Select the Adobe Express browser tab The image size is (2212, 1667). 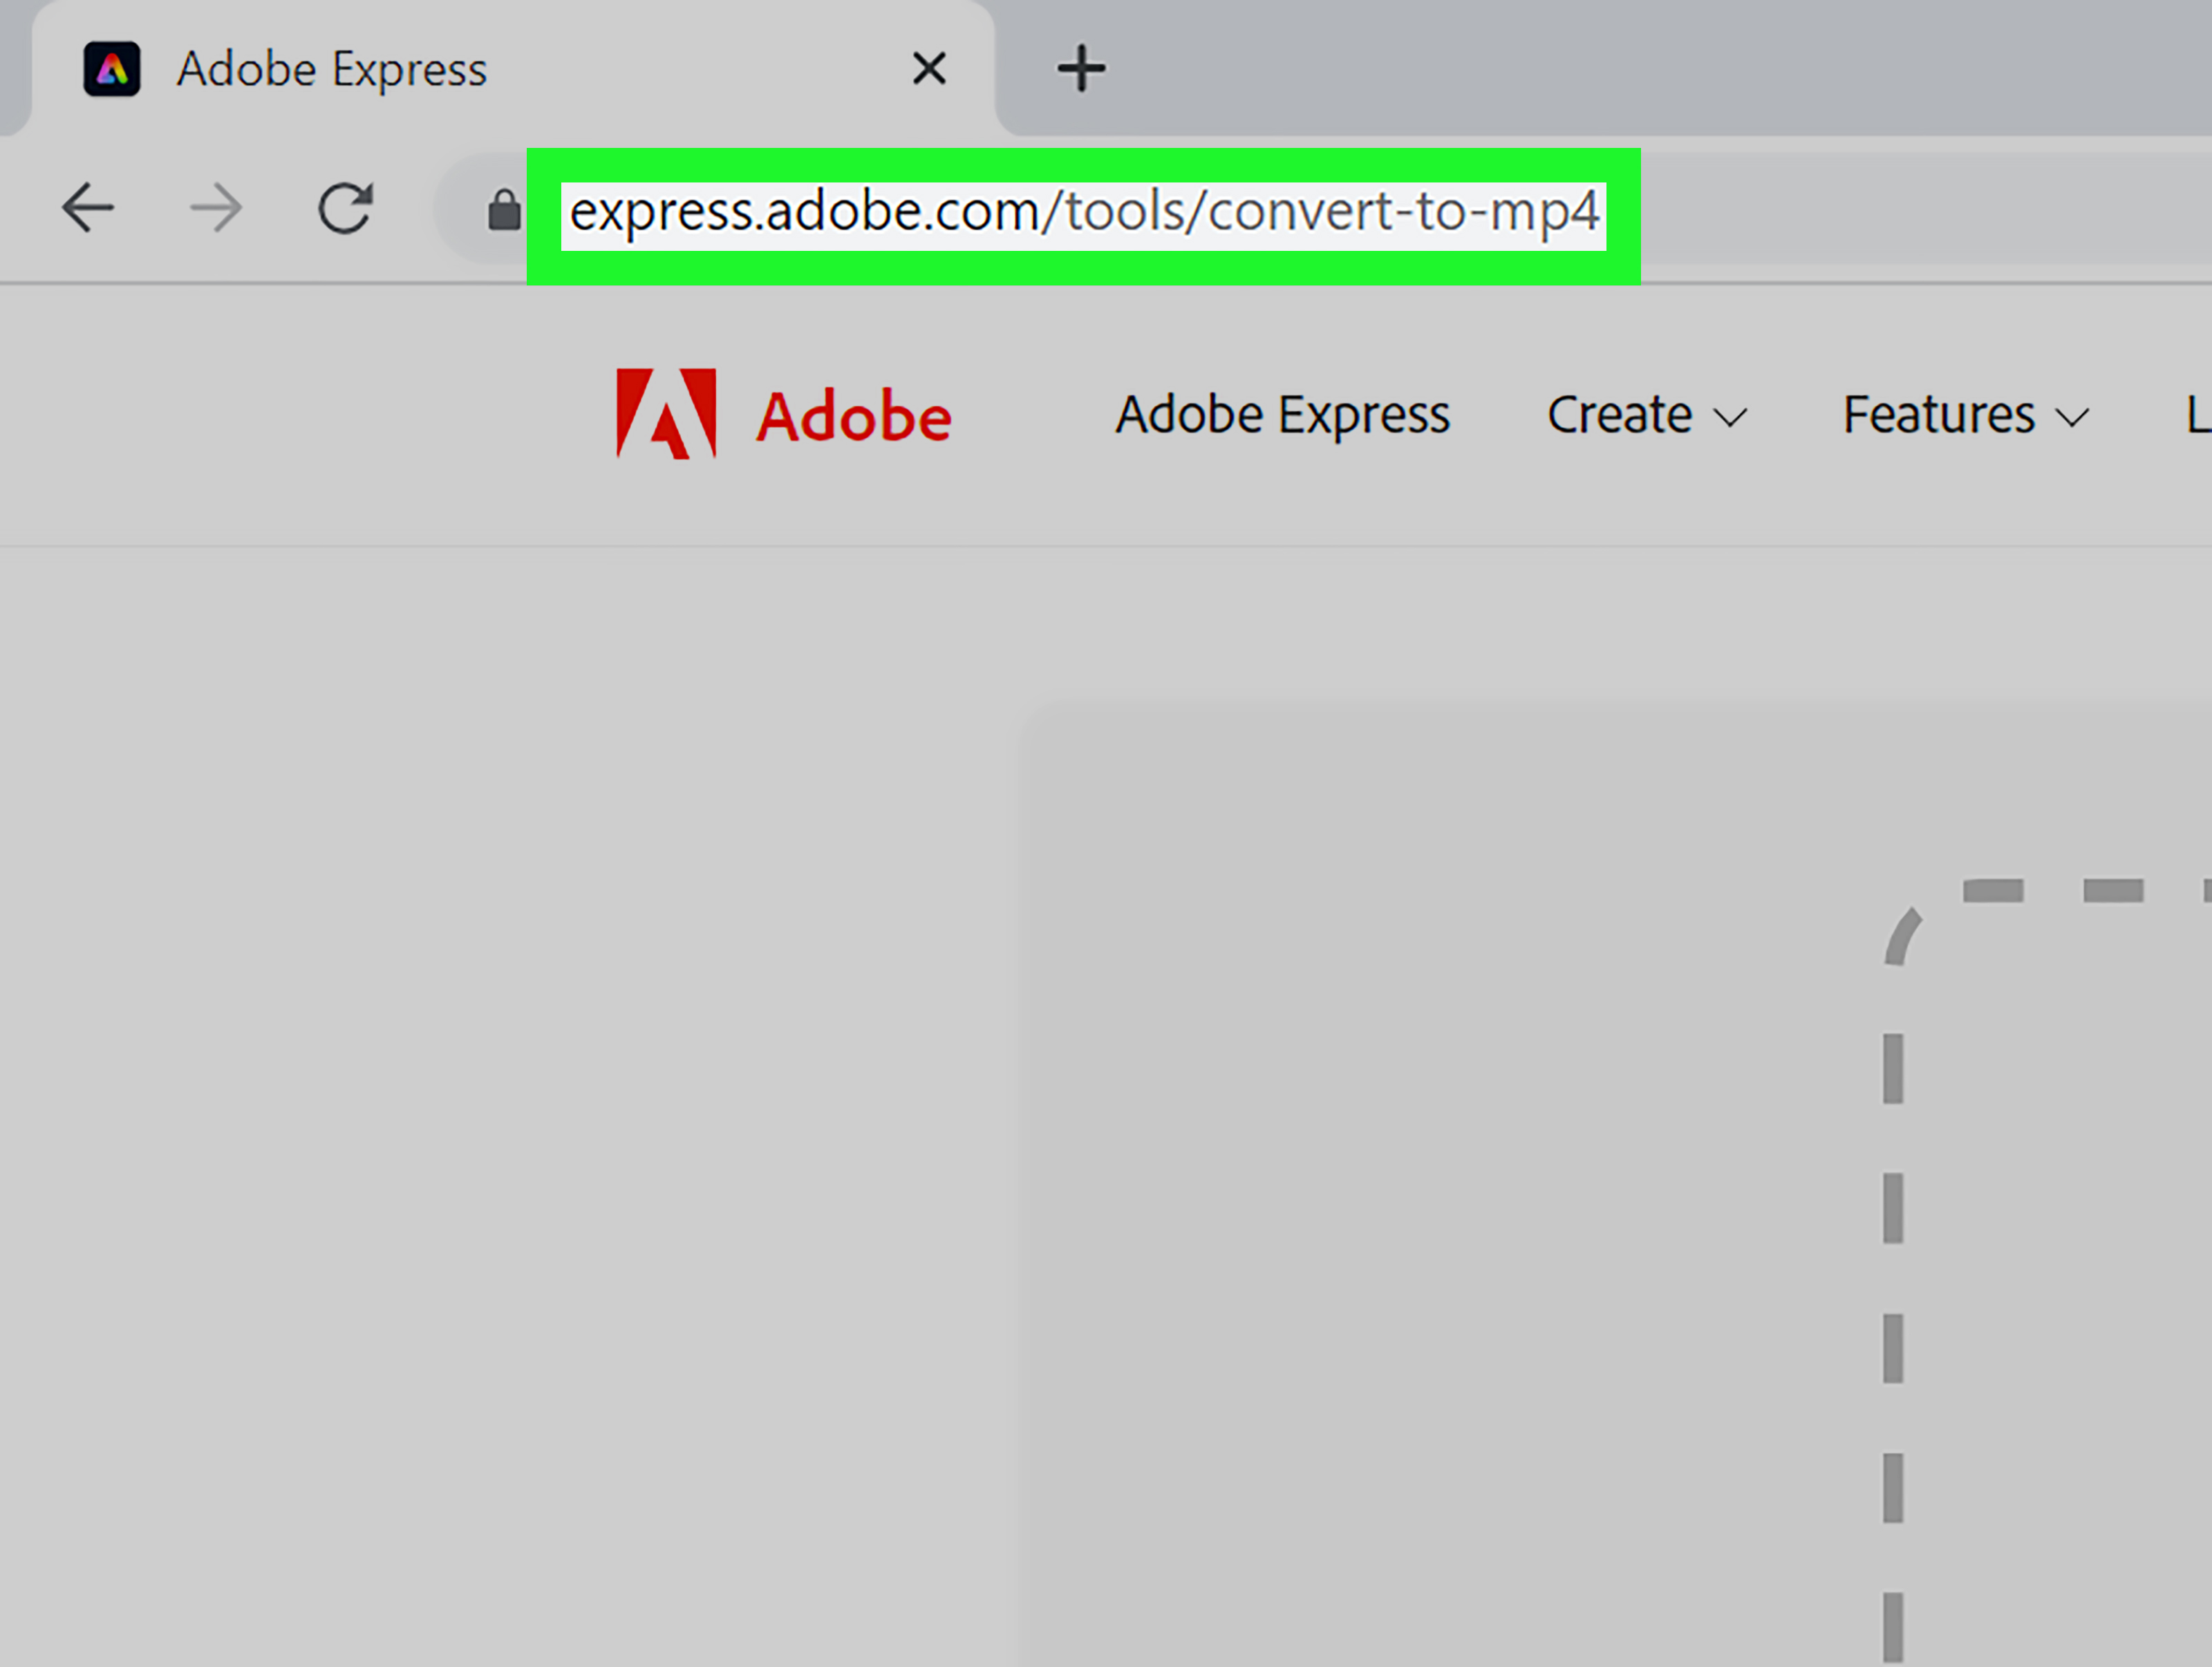click(513, 69)
